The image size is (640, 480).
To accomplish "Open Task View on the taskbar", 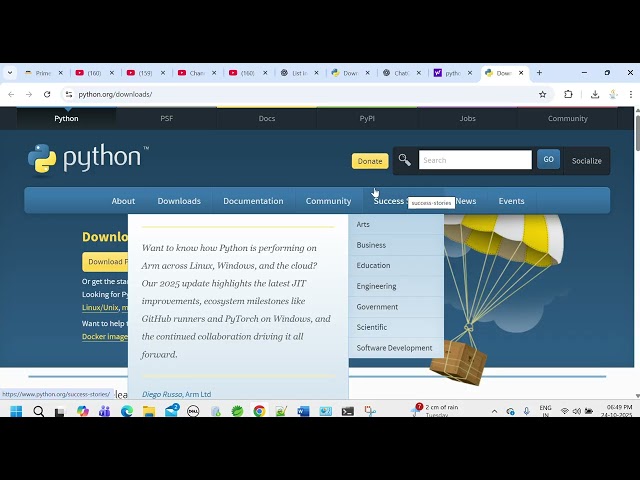I will point(60,411).
